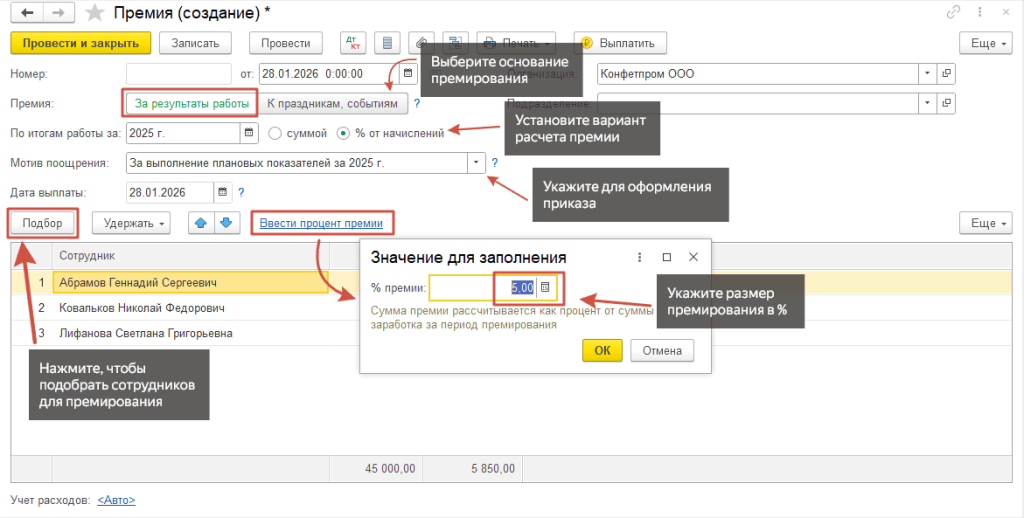Click the Сотрудник column header

[191, 256]
